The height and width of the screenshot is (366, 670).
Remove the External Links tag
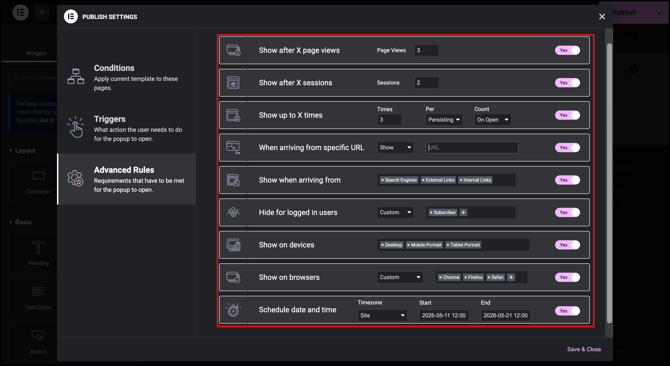coord(423,180)
